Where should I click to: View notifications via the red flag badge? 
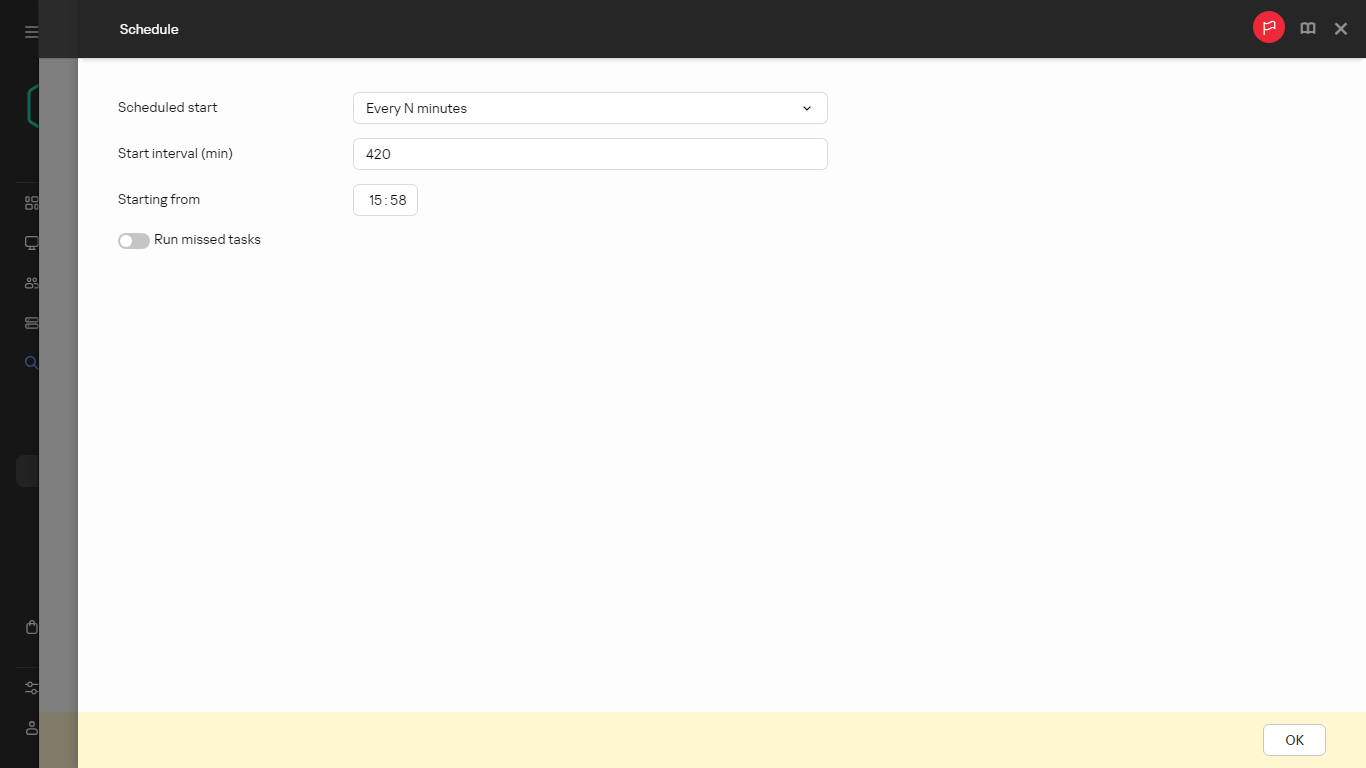tap(1268, 27)
